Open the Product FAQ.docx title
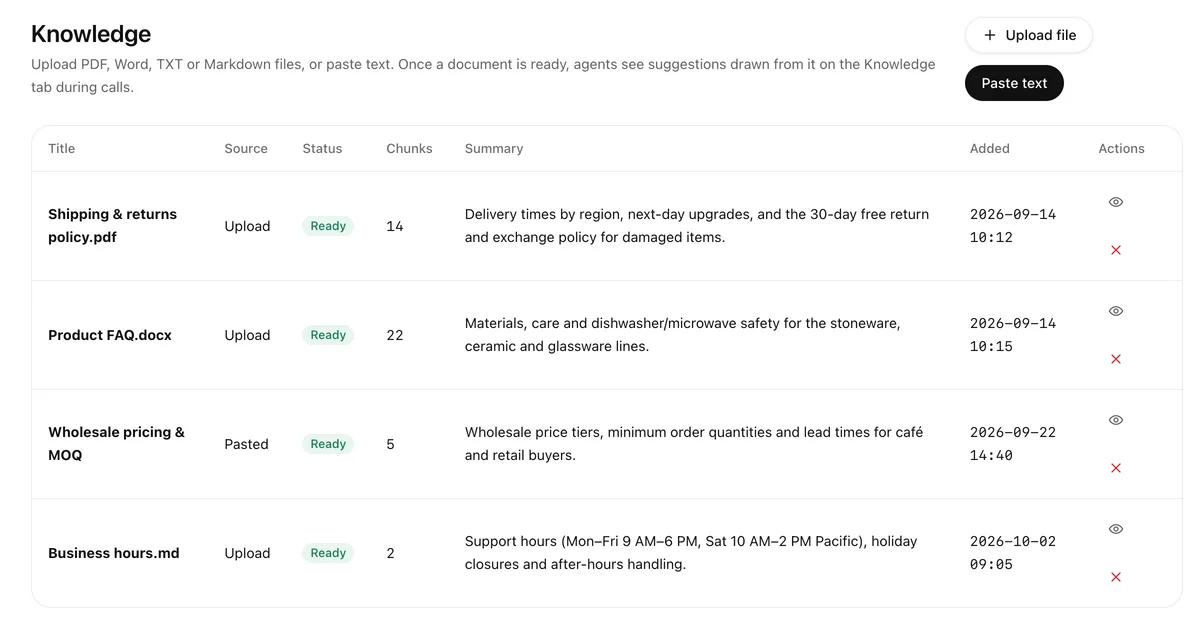Image resolution: width=1200 pixels, height=625 pixels. 110,335
